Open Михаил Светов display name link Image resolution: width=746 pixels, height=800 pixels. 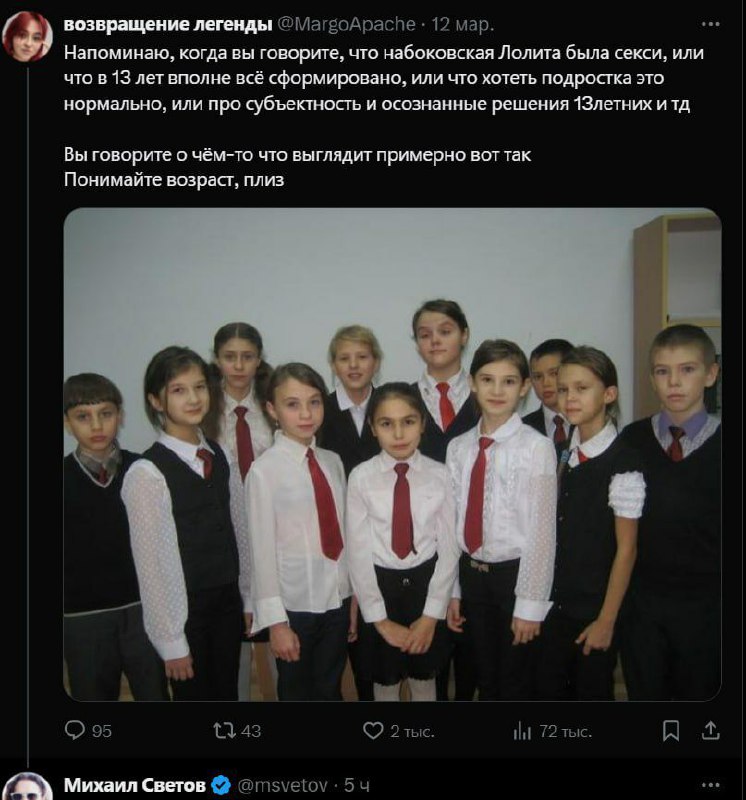135,786
